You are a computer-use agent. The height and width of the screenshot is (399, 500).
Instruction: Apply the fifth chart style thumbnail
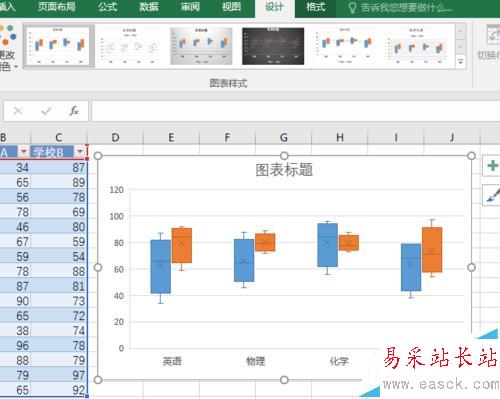345,46
